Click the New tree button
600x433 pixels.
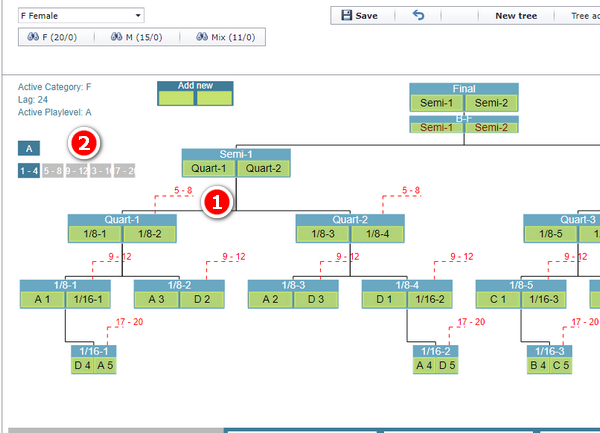(x=516, y=16)
